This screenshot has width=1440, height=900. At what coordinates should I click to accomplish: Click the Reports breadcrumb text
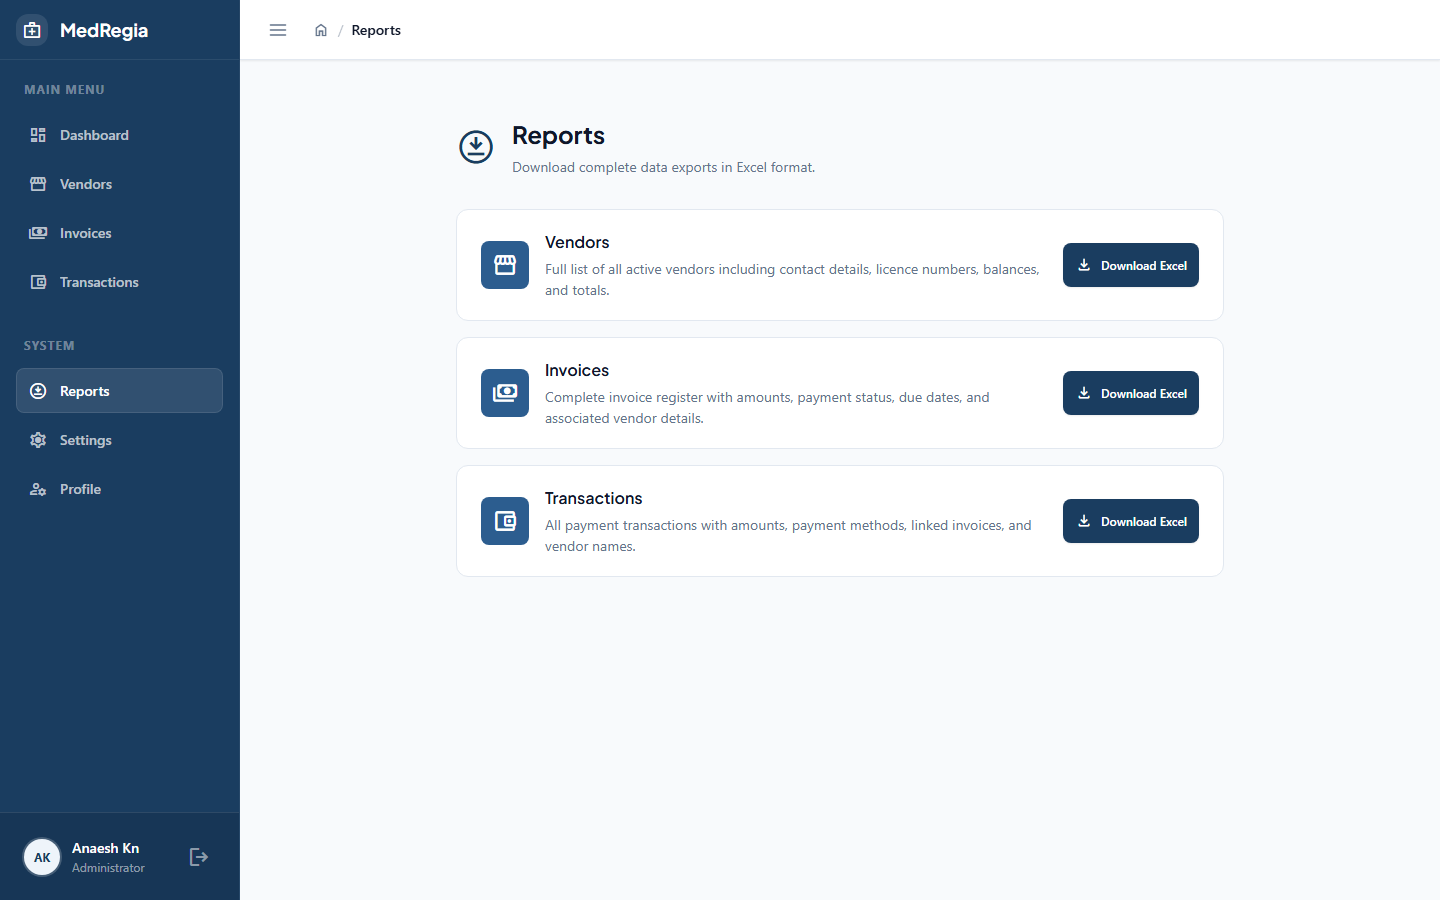click(376, 30)
